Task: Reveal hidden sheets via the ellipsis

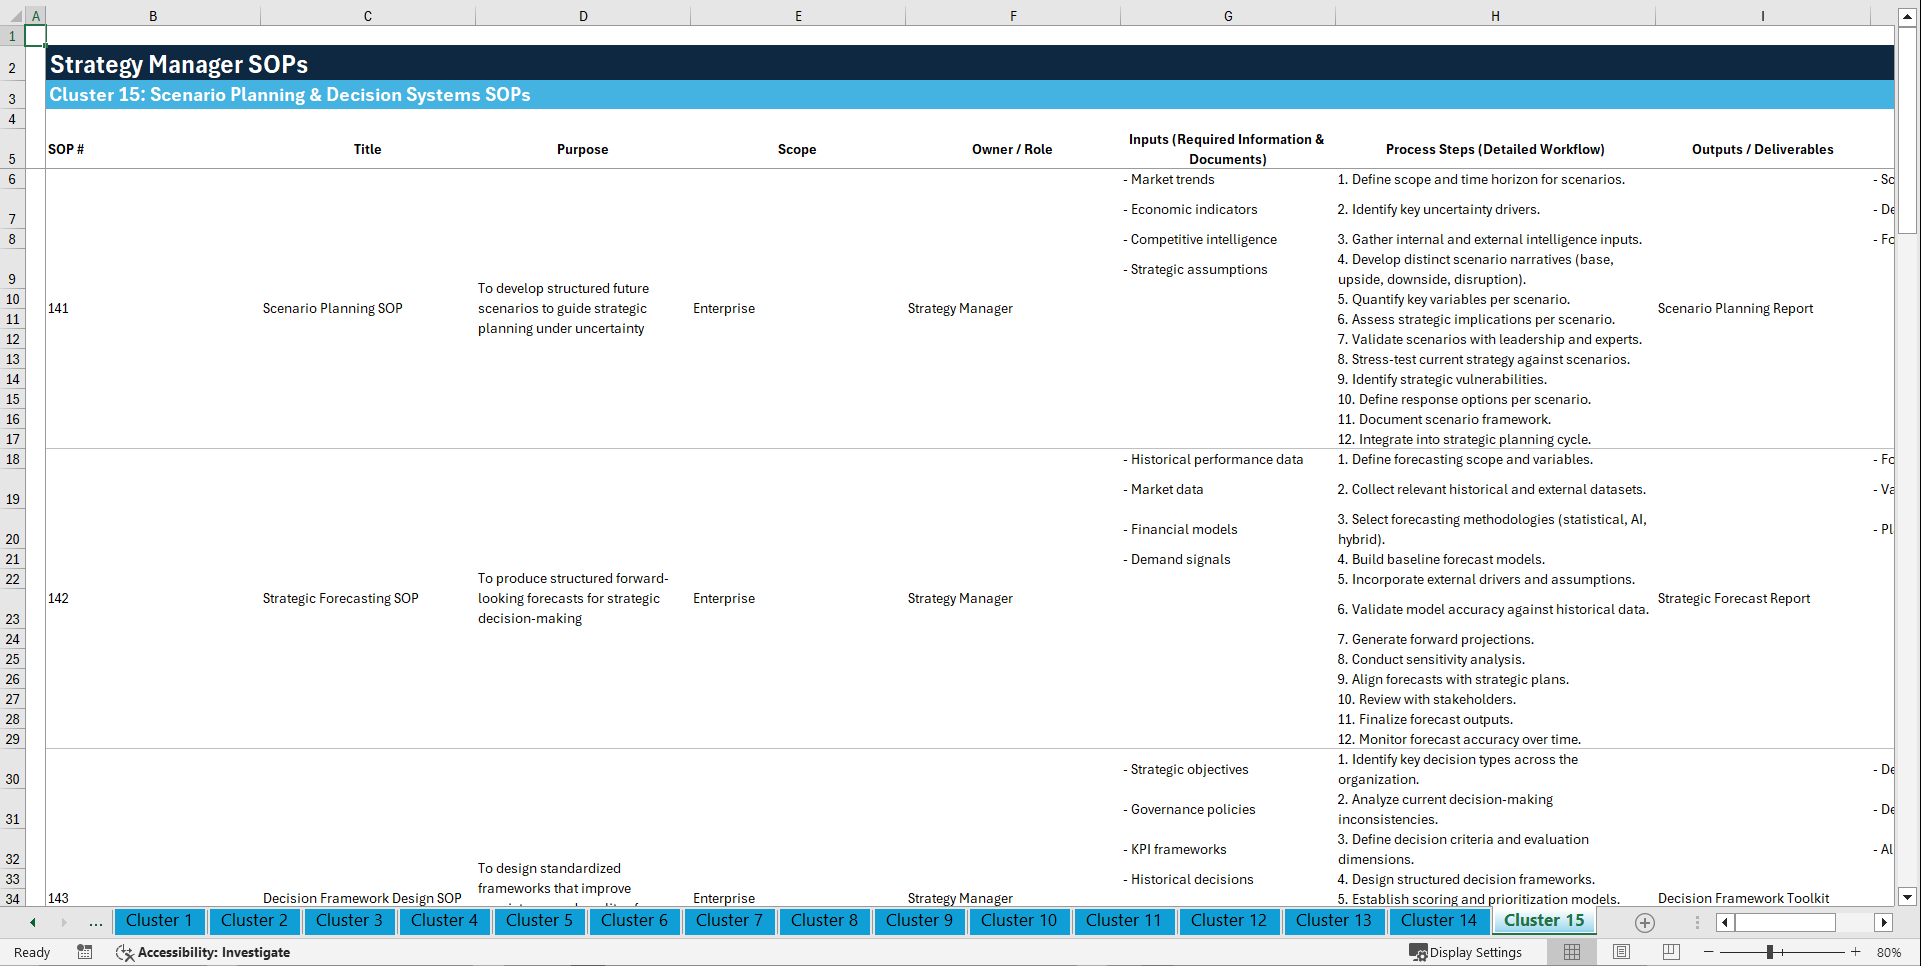Action: pos(95,922)
